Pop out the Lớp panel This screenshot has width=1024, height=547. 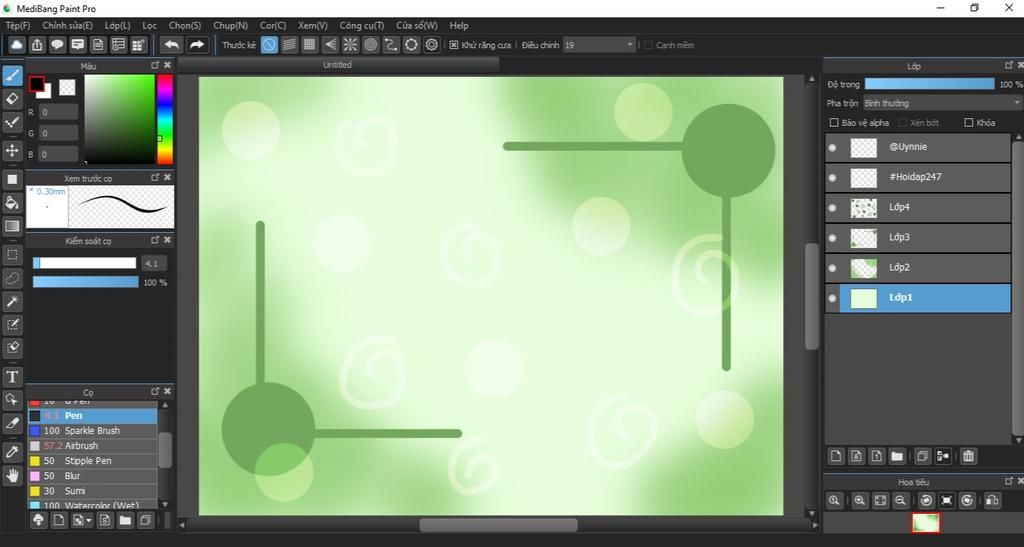[x=1009, y=65]
